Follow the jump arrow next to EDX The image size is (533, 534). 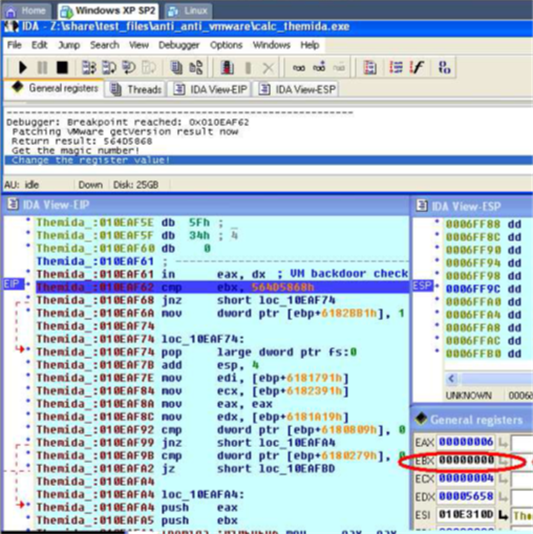pyautogui.click(x=503, y=497)
